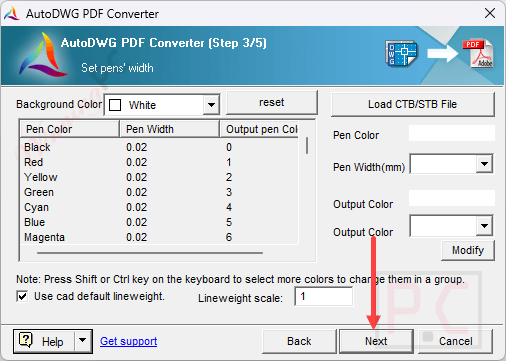Open the Get support link

pyautogui.click(x=129, y=341)
